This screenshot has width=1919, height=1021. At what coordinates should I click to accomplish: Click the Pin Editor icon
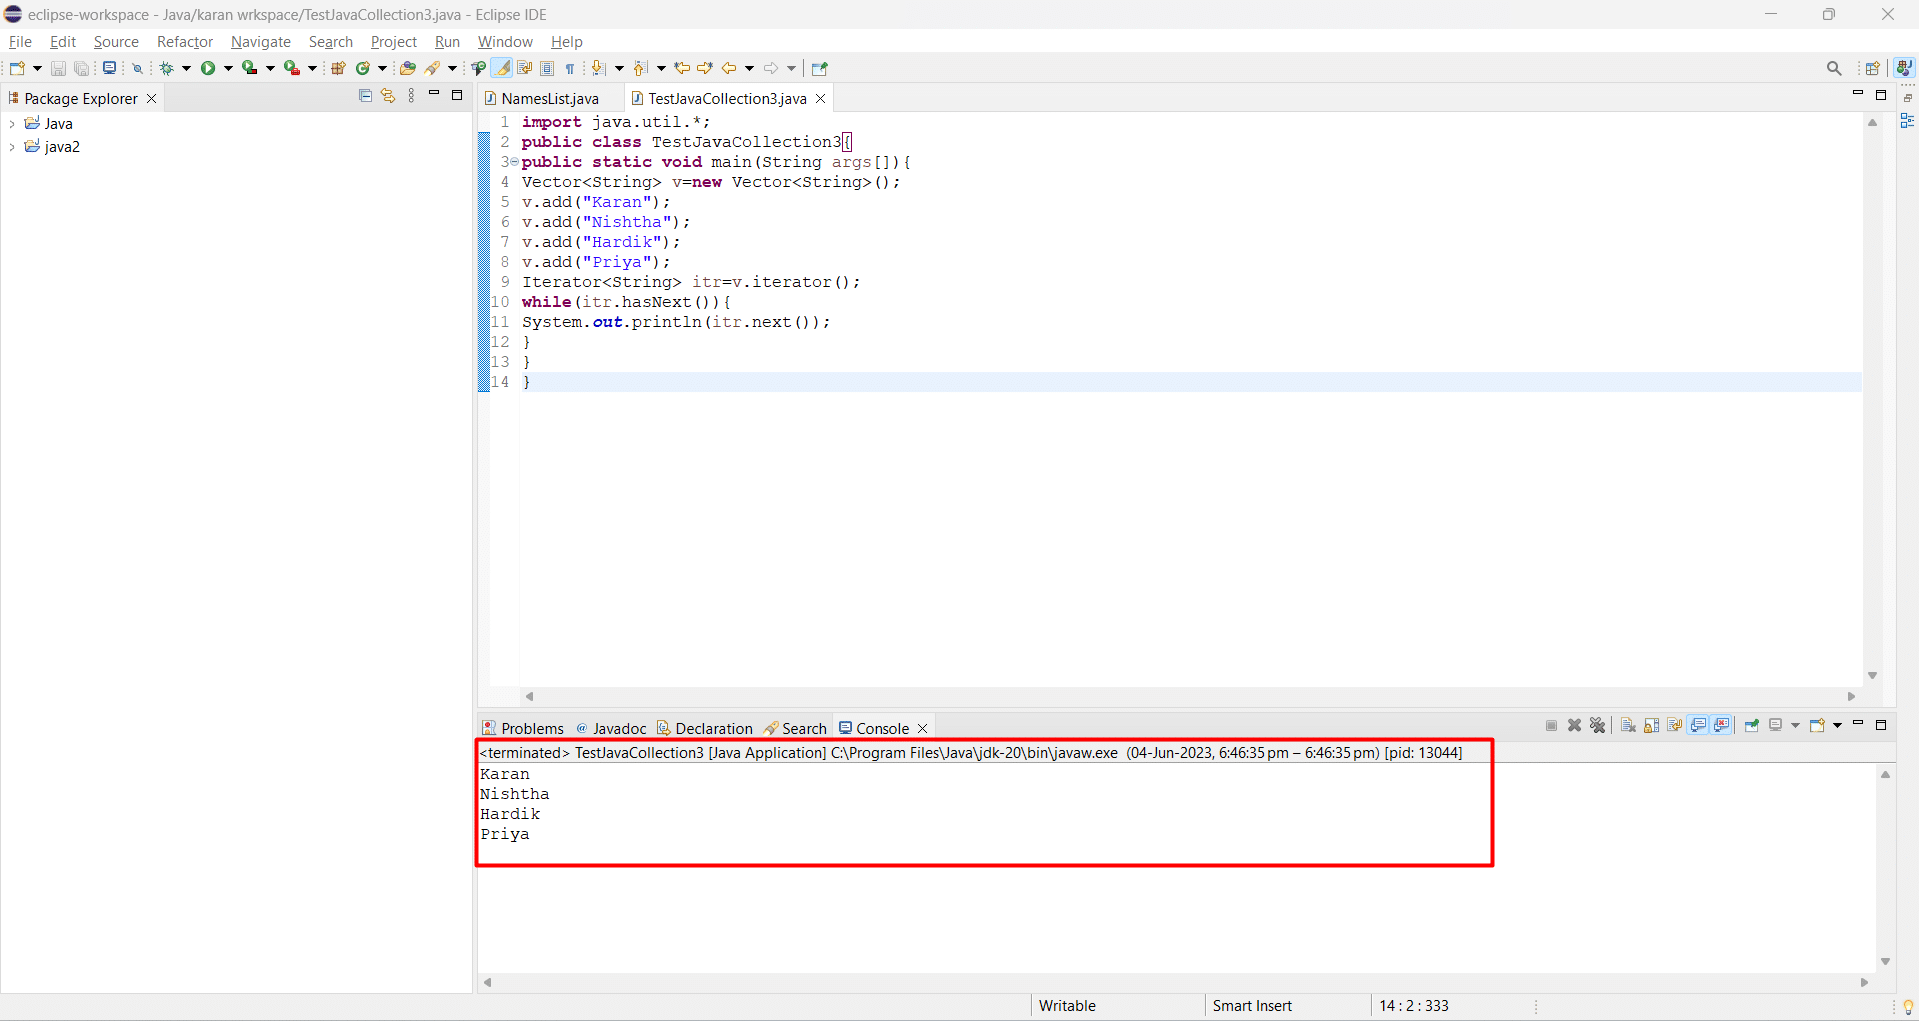coord(820,68)
